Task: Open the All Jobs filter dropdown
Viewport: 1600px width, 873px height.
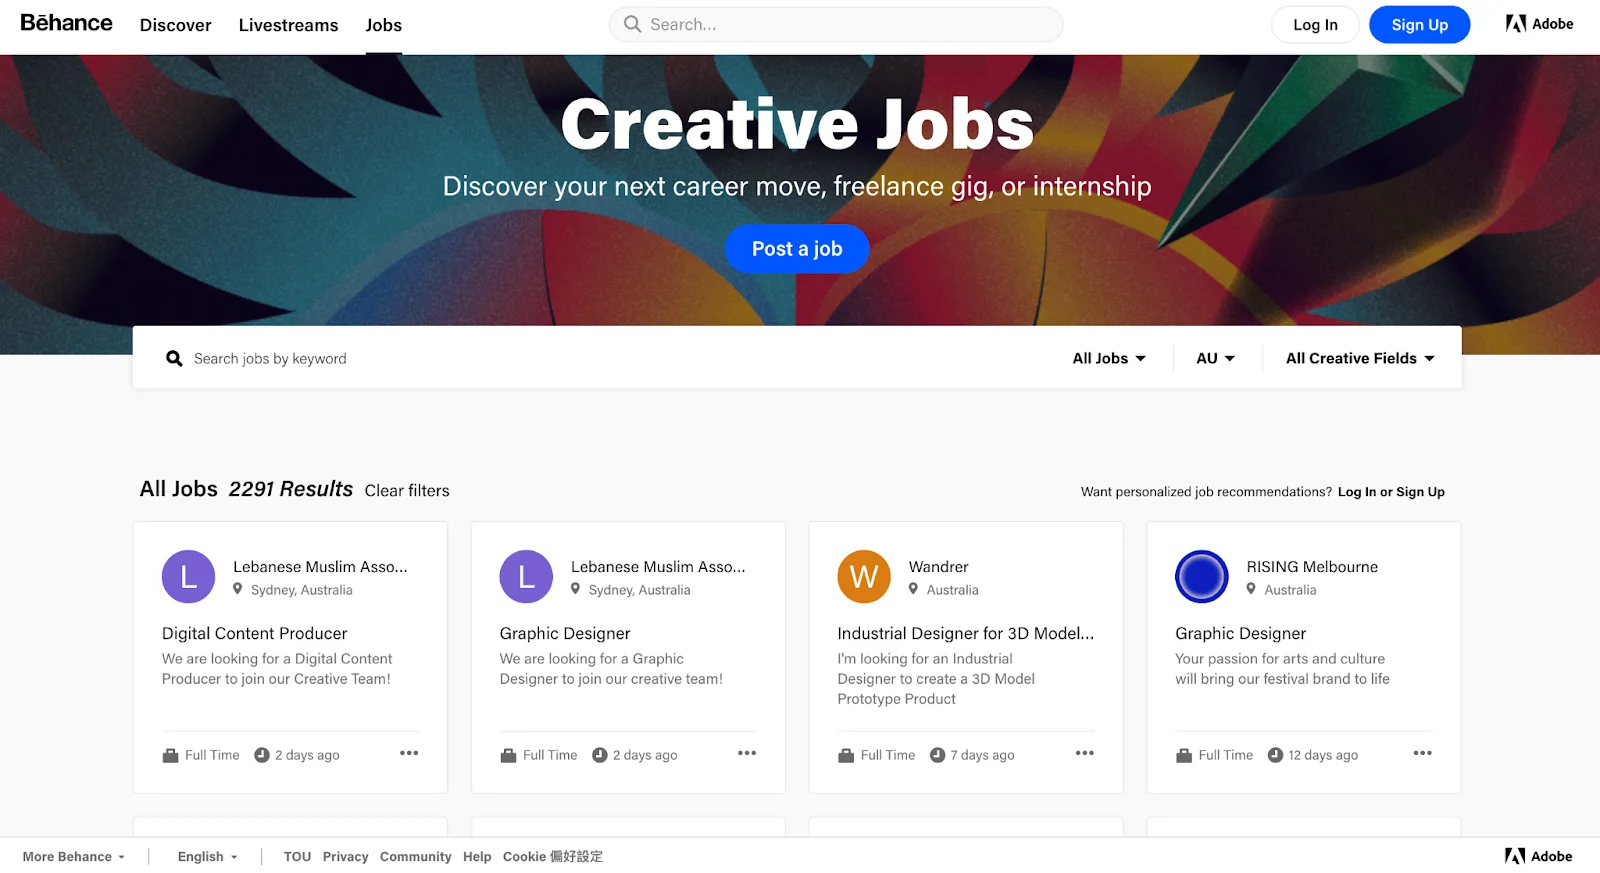Action: tap(1109, 358)
